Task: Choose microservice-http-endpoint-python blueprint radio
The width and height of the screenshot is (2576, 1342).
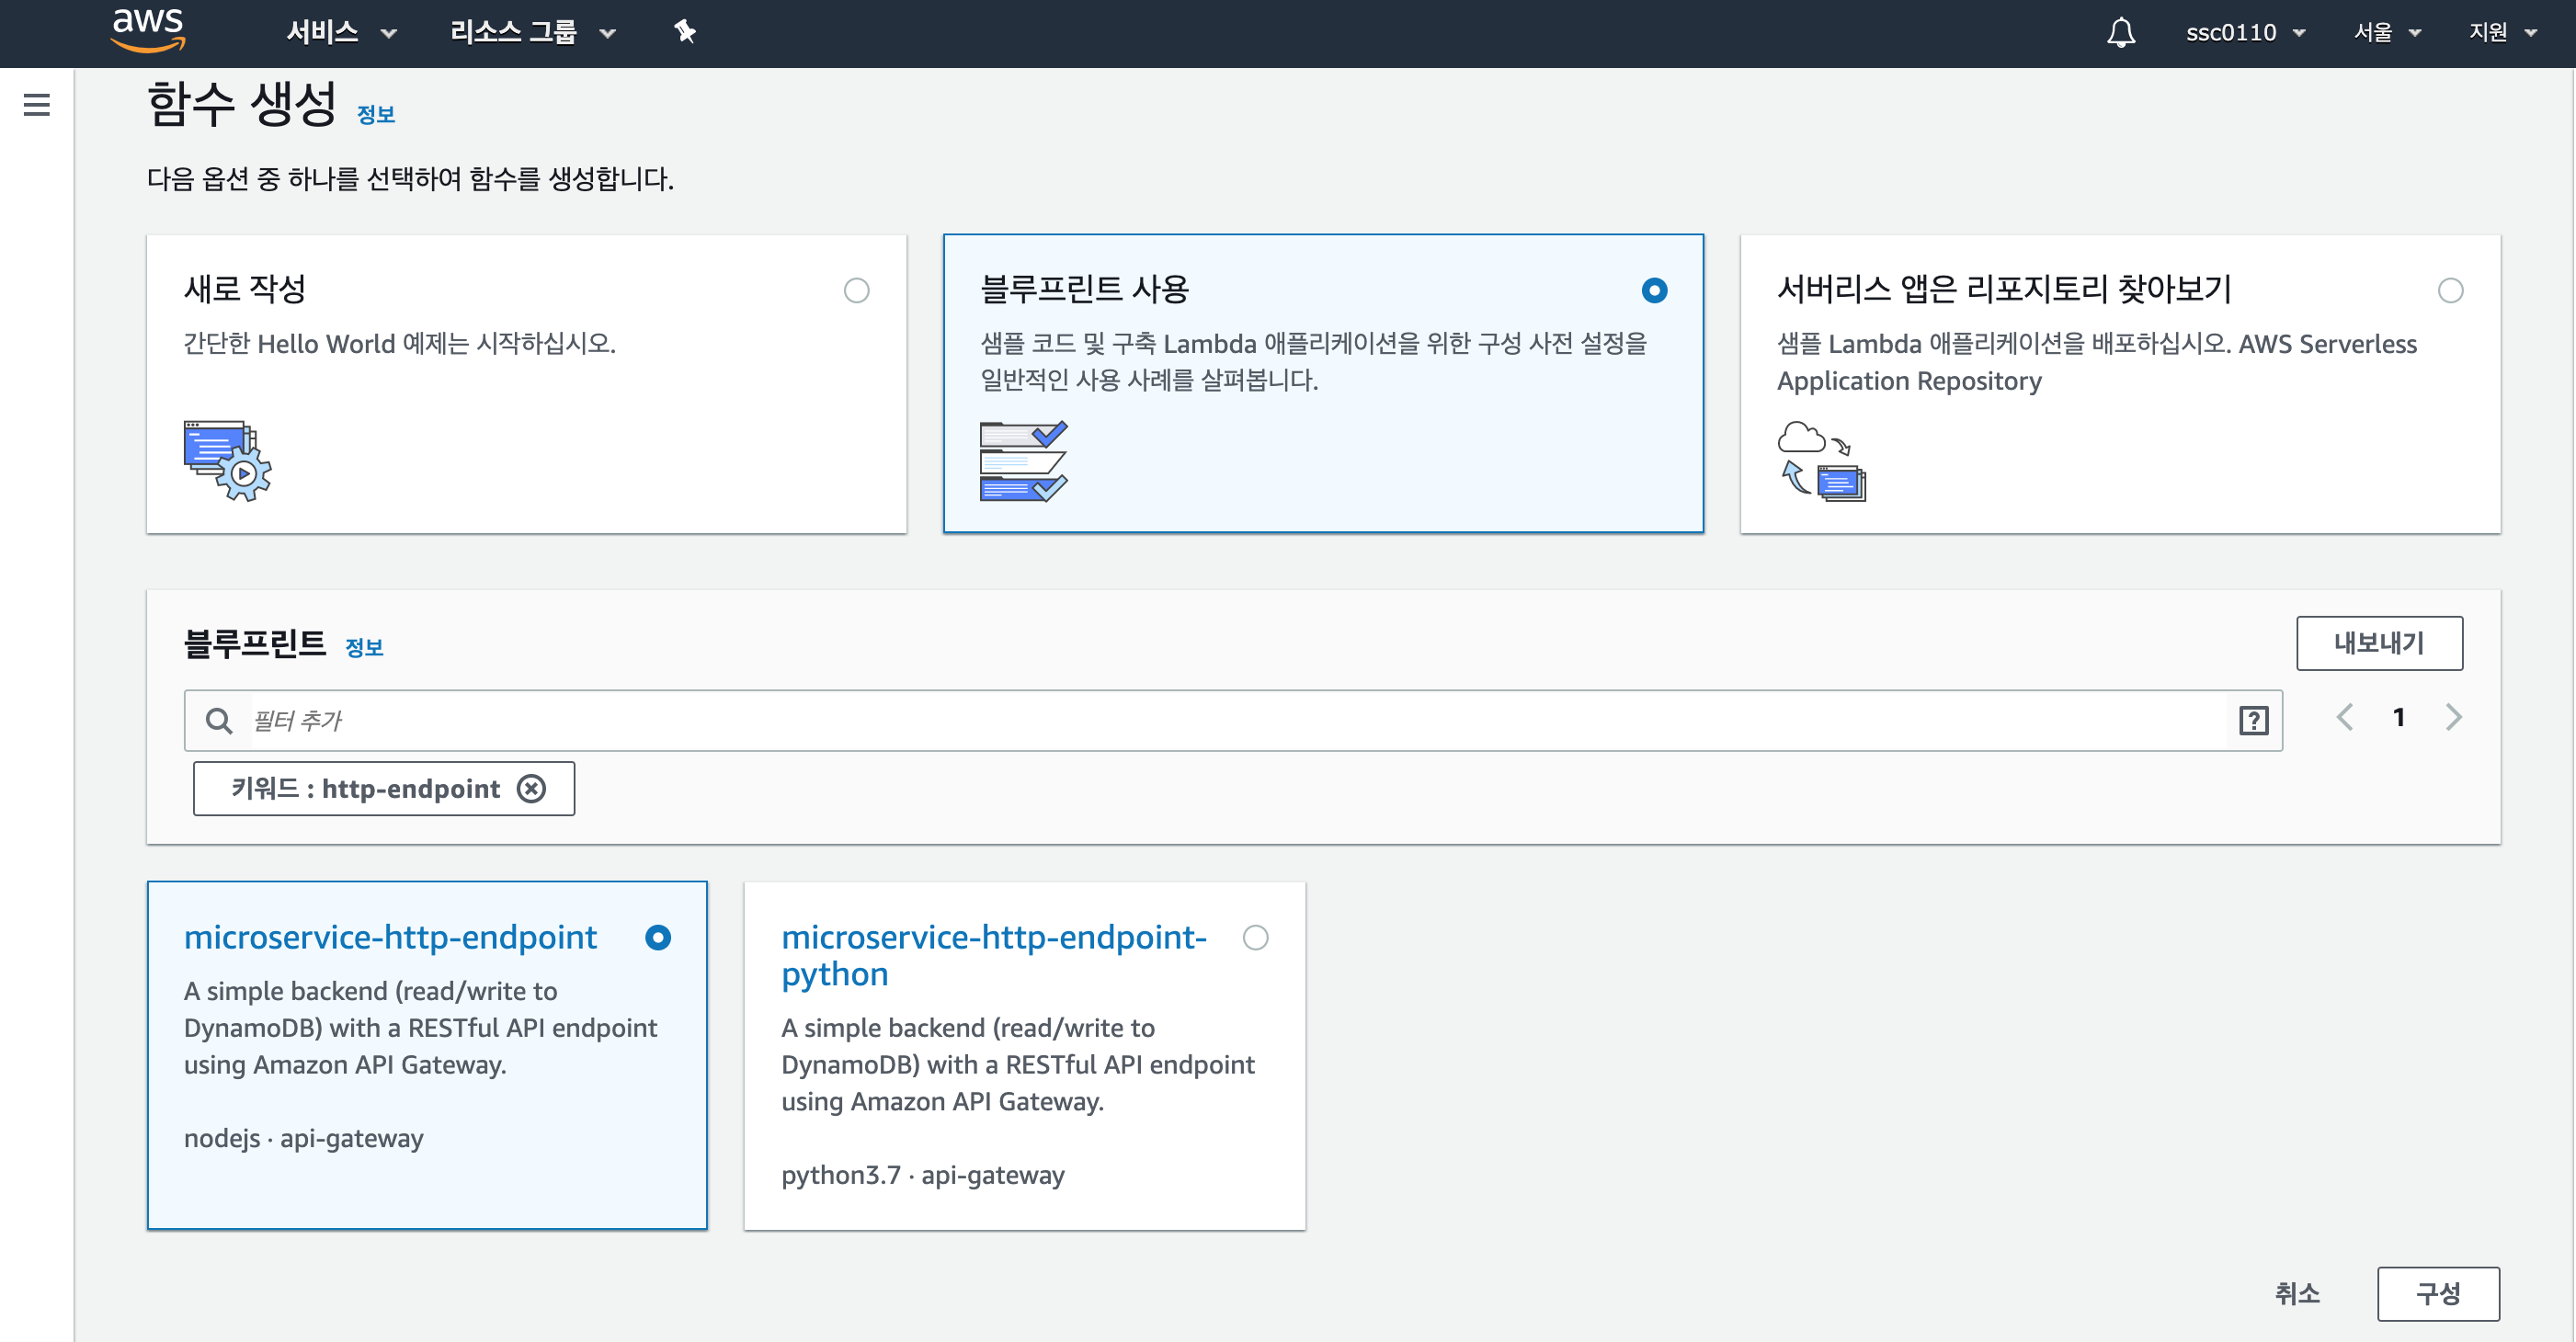Action: tap(1255, 938)
